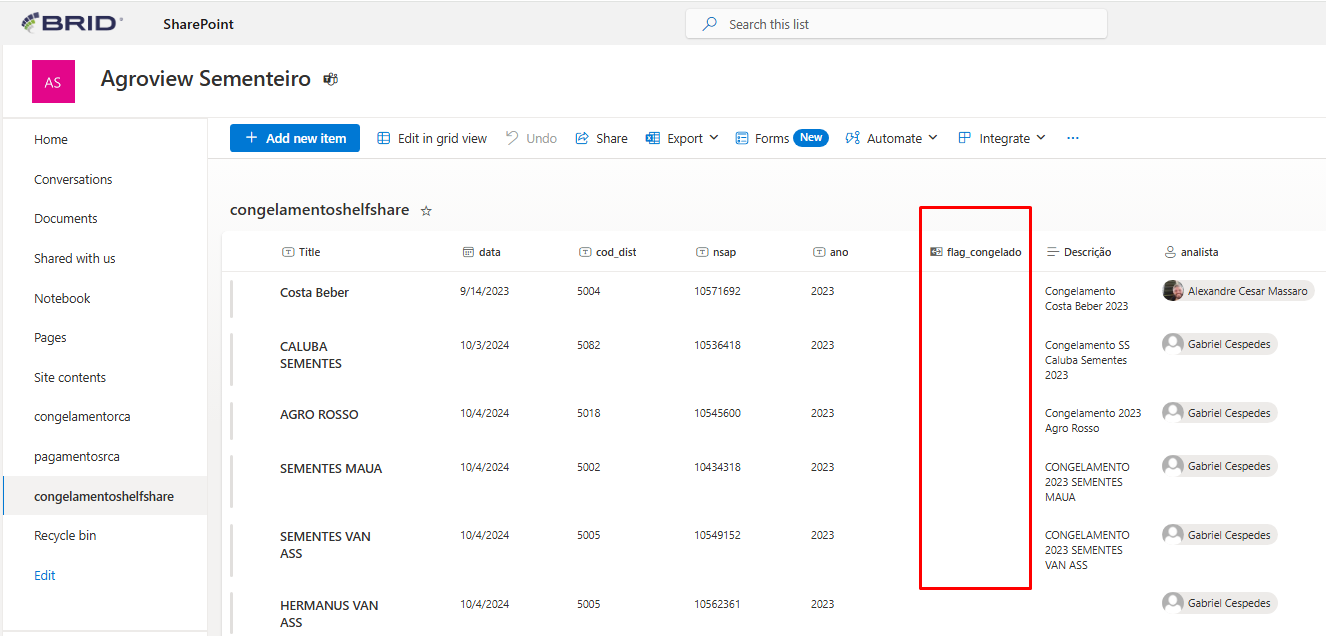Open Conversations in navigation

click(73, 180)
